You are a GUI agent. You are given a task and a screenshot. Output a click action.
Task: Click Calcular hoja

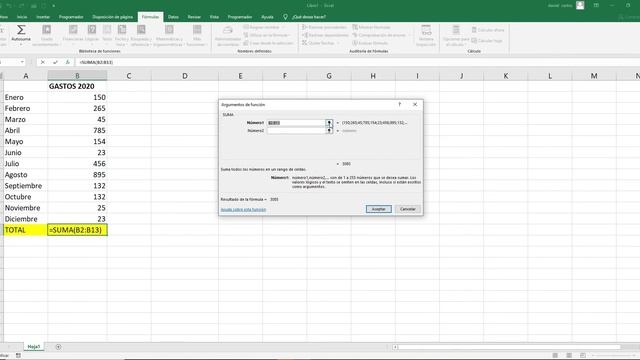point(487,40)
